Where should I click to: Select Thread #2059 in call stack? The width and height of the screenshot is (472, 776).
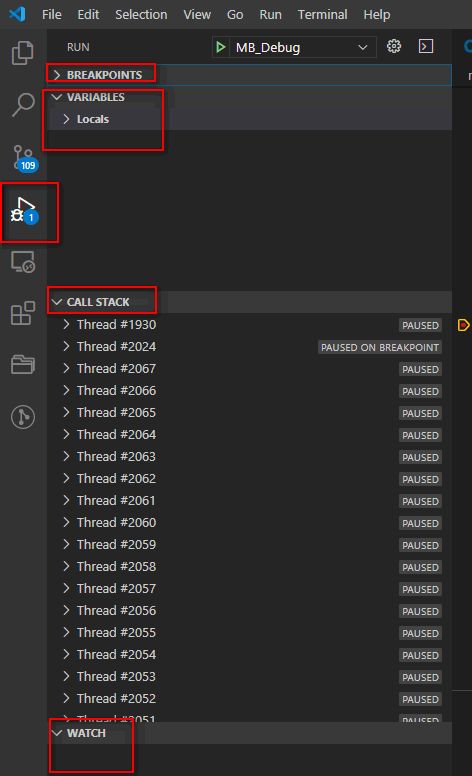point(249,544)
